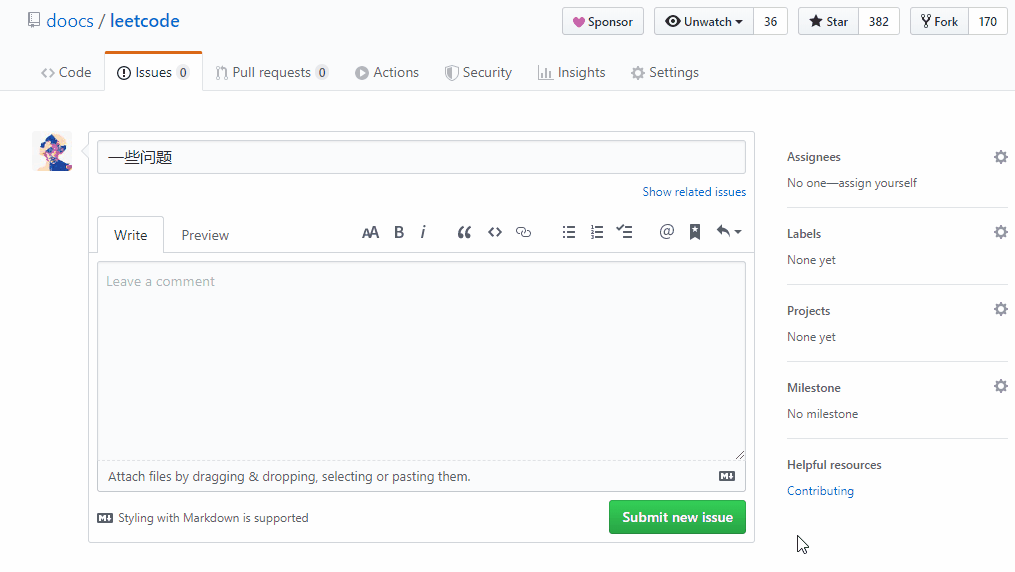
Task: Click the Projects heading
Action: coord(809,311)
